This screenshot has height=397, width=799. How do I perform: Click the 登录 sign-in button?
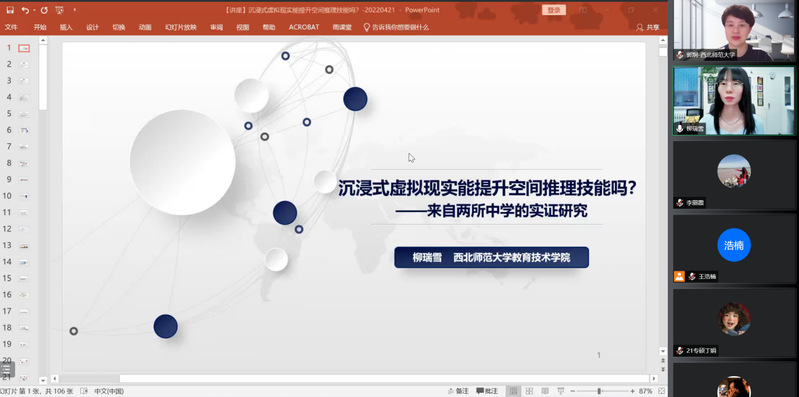point(554,10)
